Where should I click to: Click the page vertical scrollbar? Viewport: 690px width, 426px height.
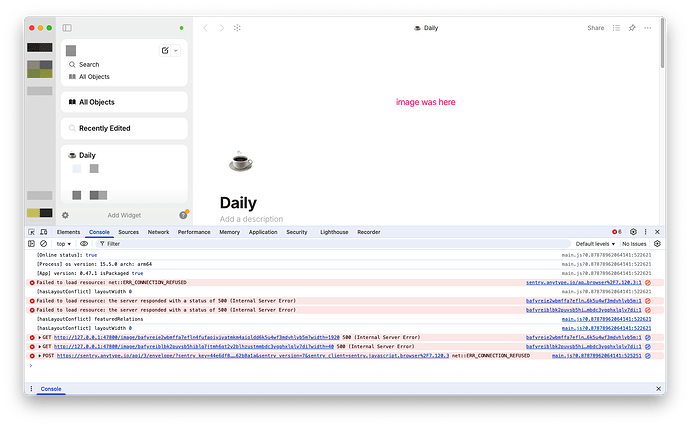[x=662, y=44]
